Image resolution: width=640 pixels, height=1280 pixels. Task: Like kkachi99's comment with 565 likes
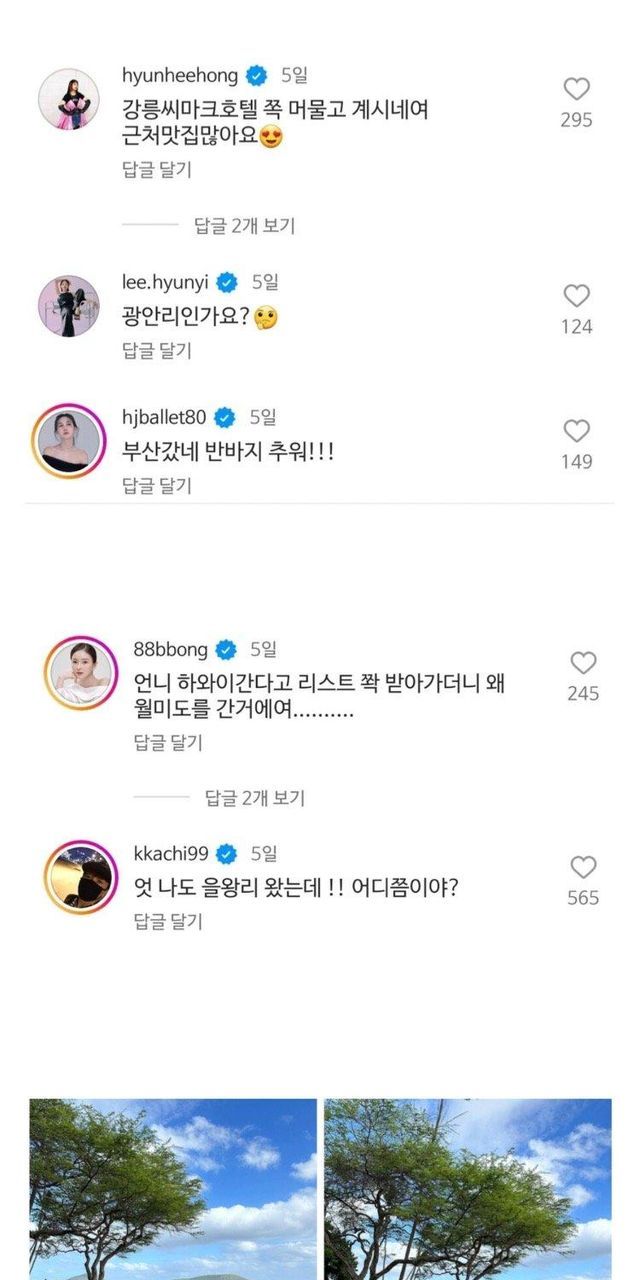pyautogui.click(x=583, y=867)
